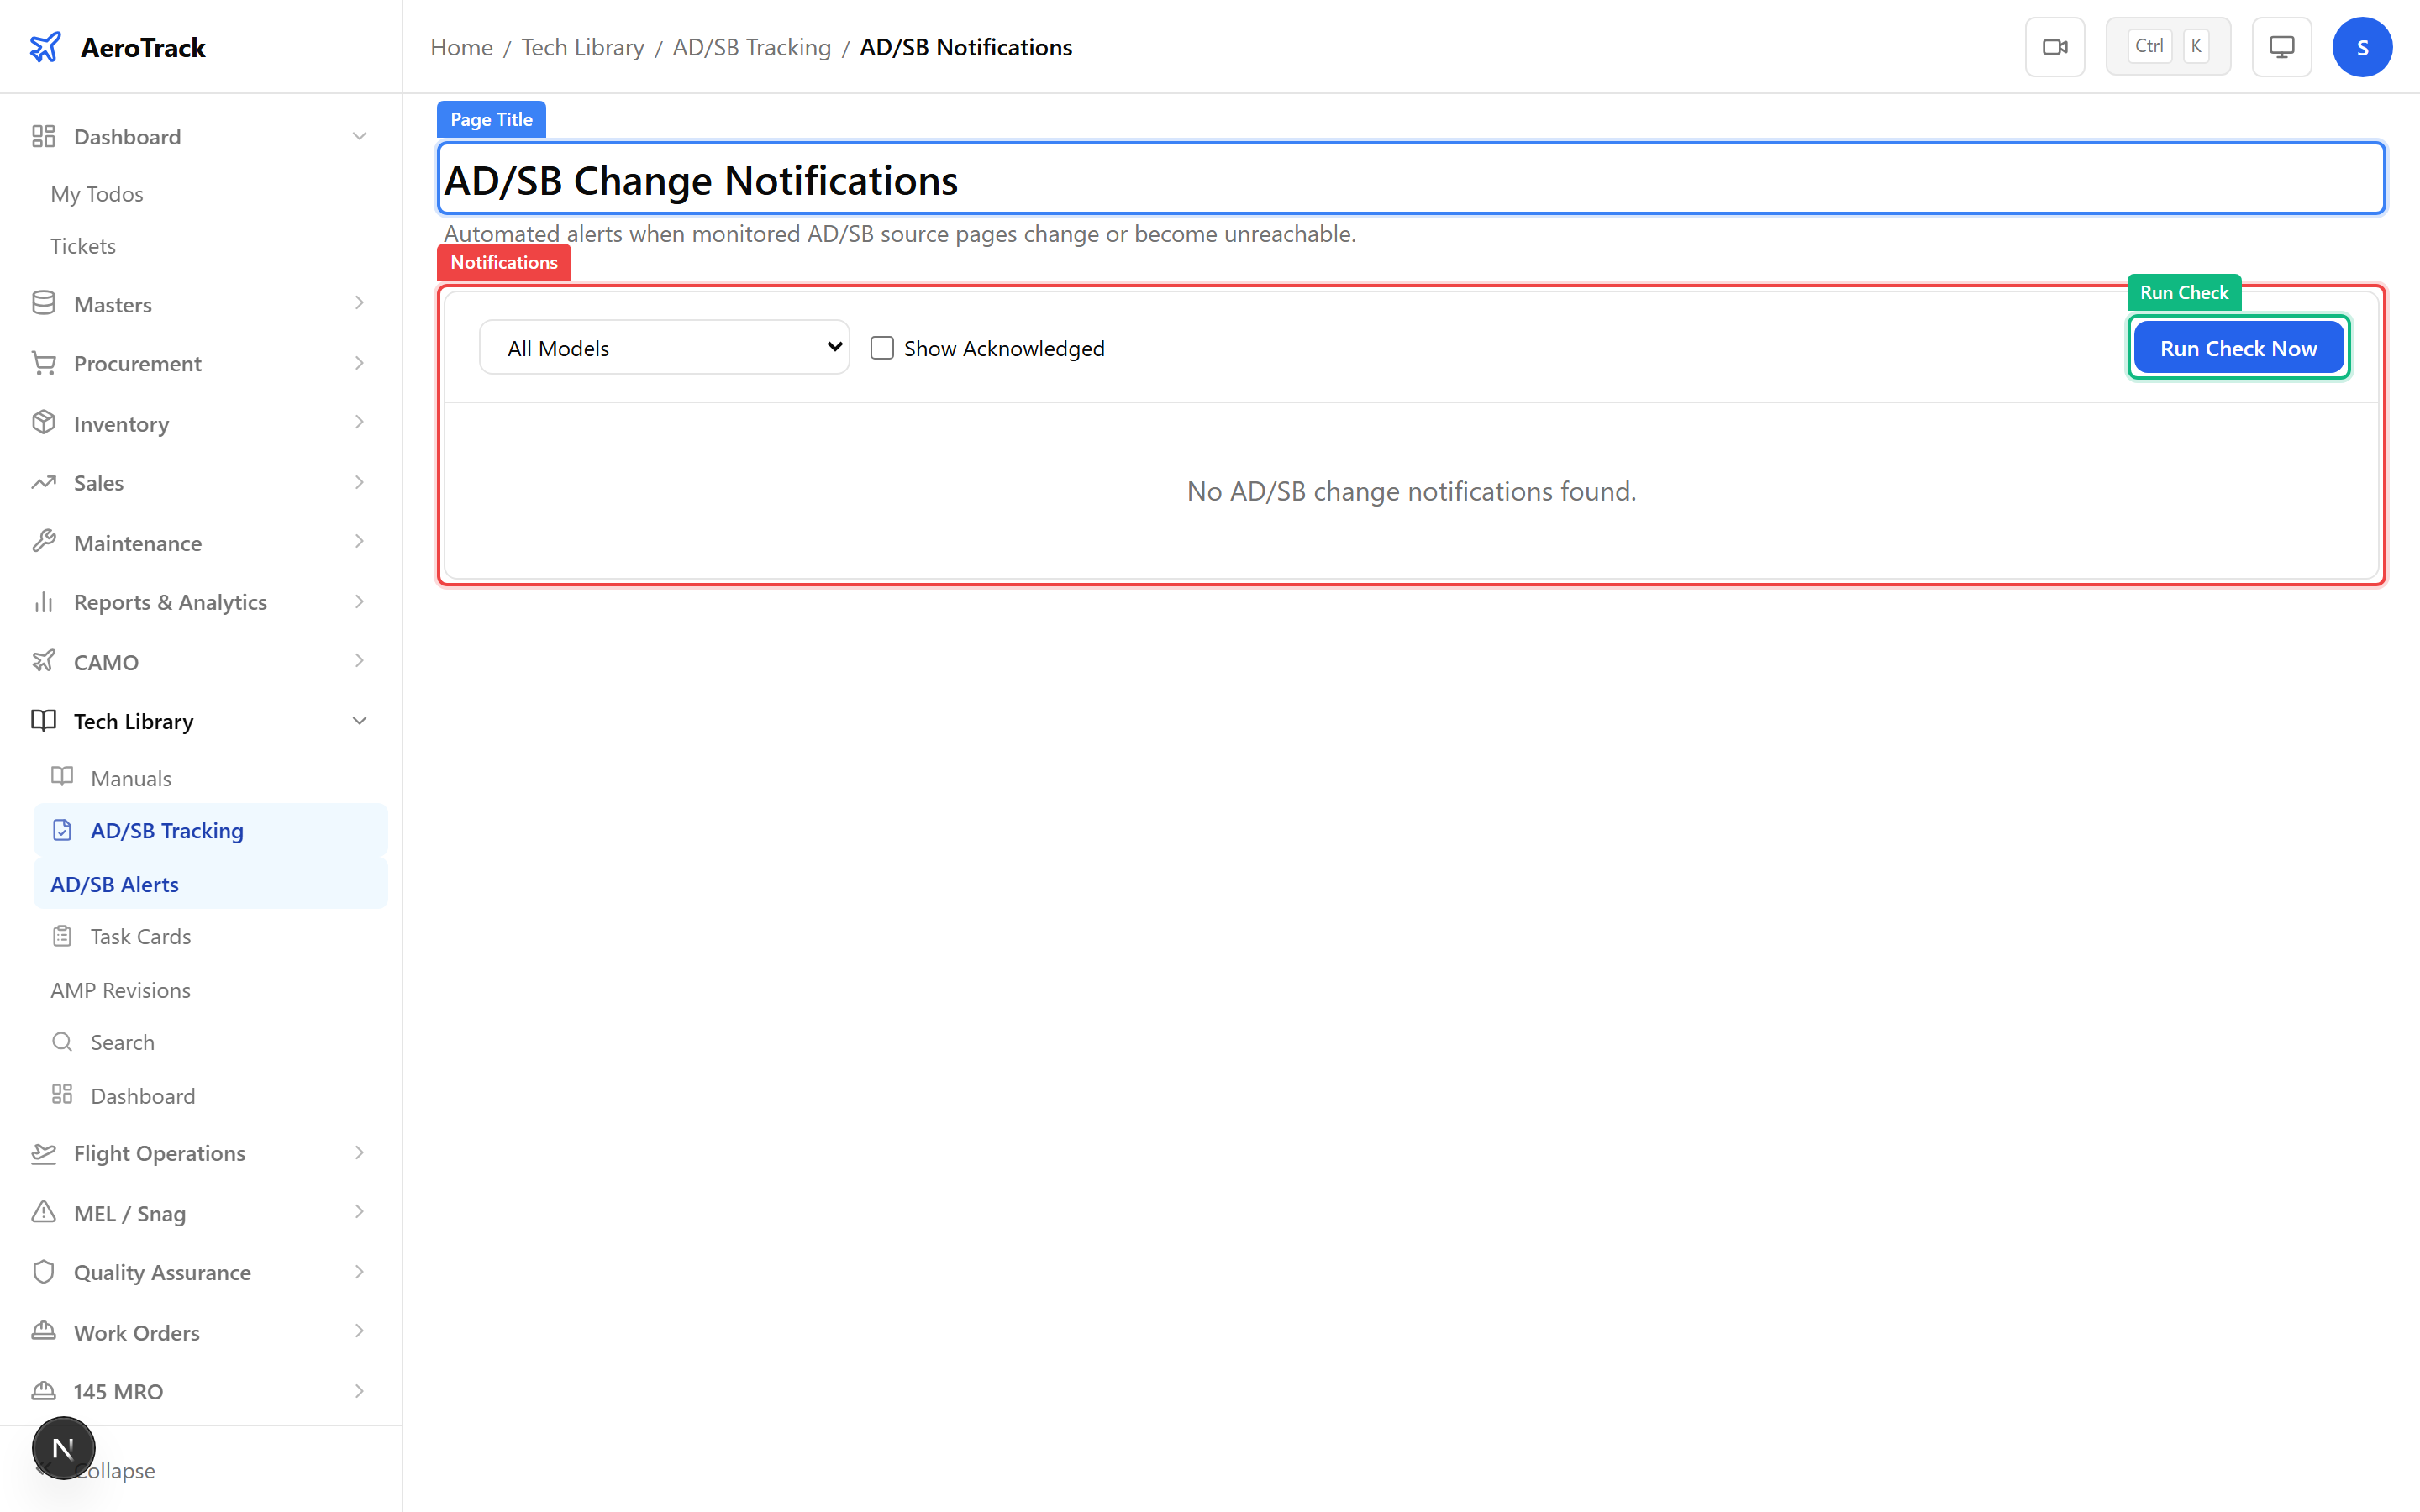Open Task Cards from the Tech Library menu
This screenshot has width=2420, height=1512.
141,936
